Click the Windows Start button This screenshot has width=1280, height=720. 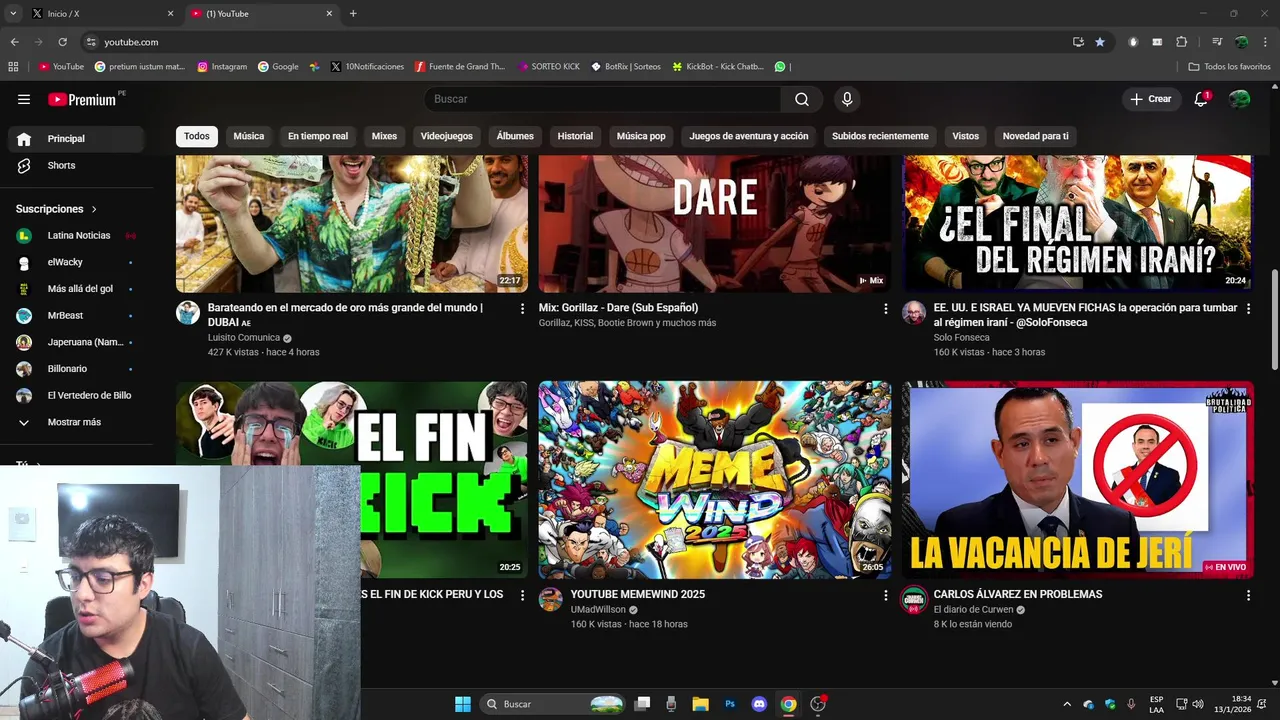pos(463,704)
